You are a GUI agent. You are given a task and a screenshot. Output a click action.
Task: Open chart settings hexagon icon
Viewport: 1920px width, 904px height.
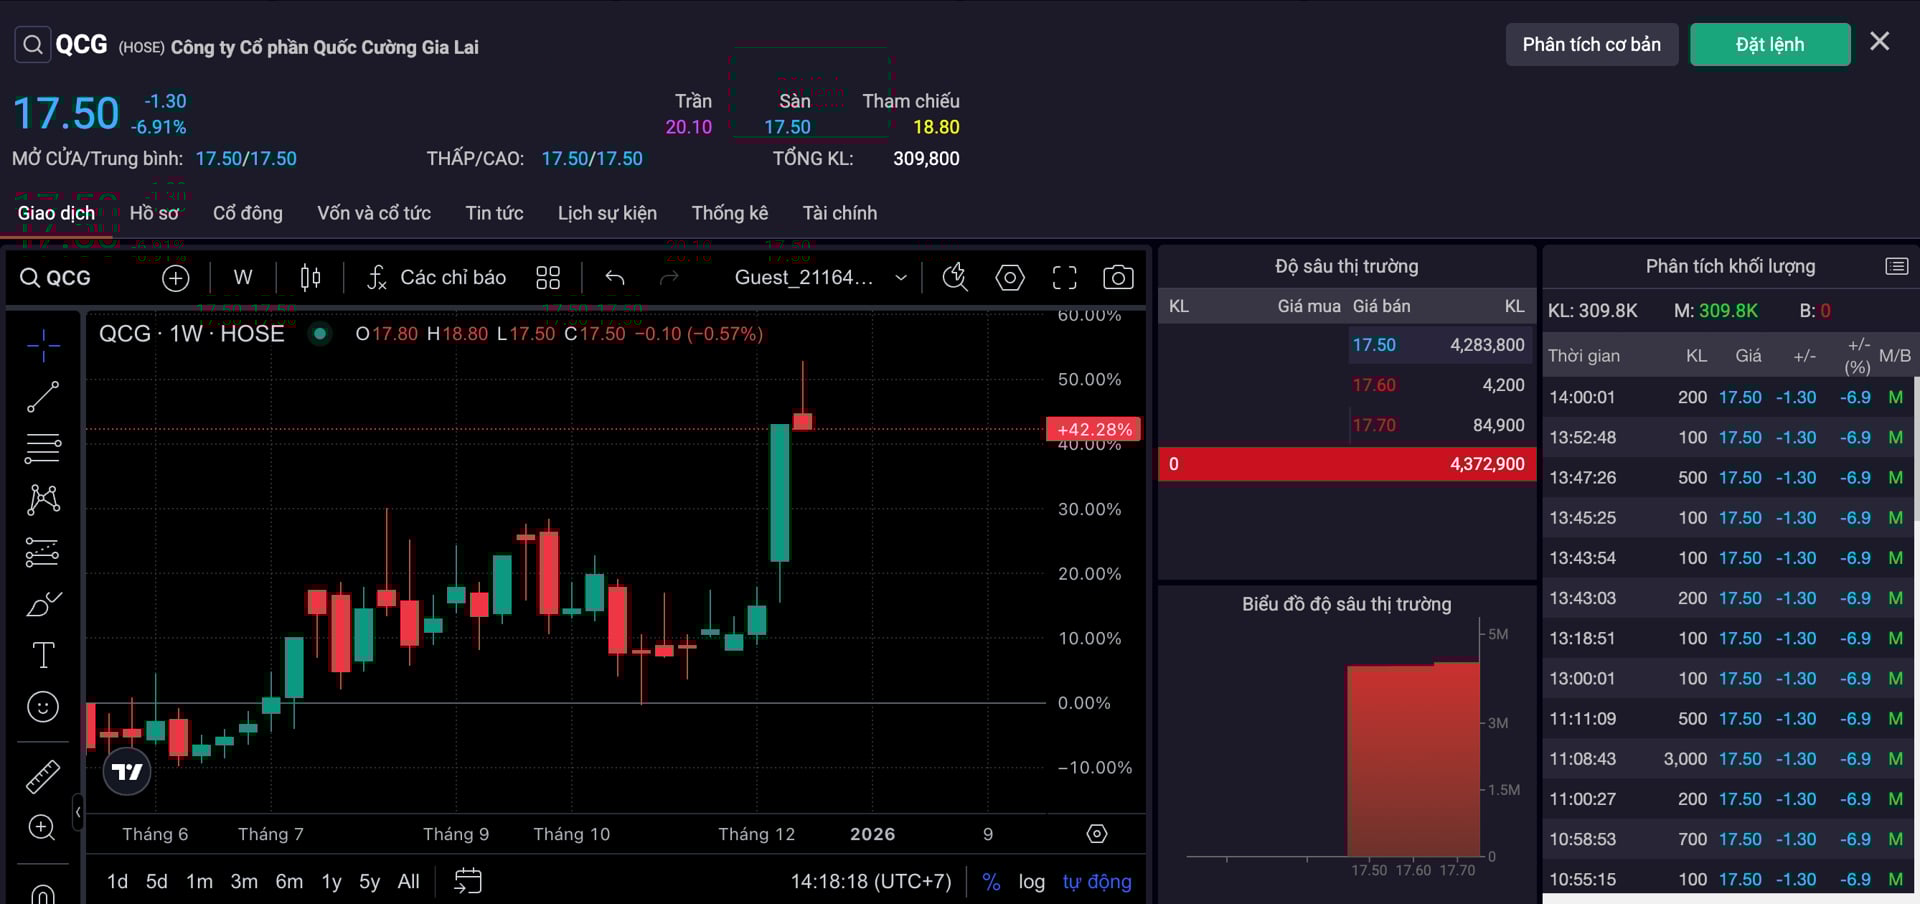[1010, 278]
